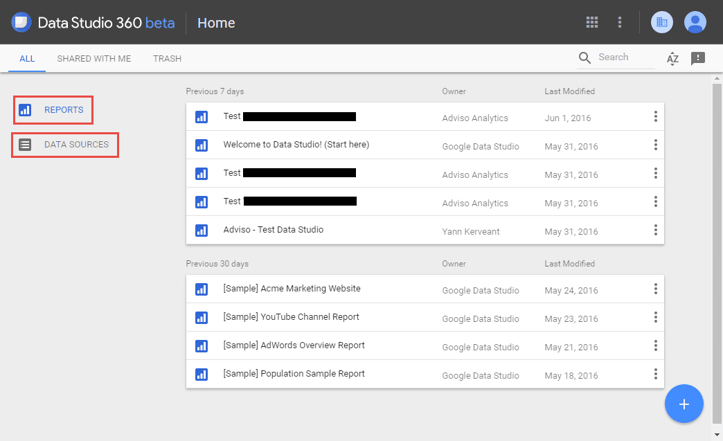
Task: Click the send feedback icon
Action: click(x=698, y=59)
